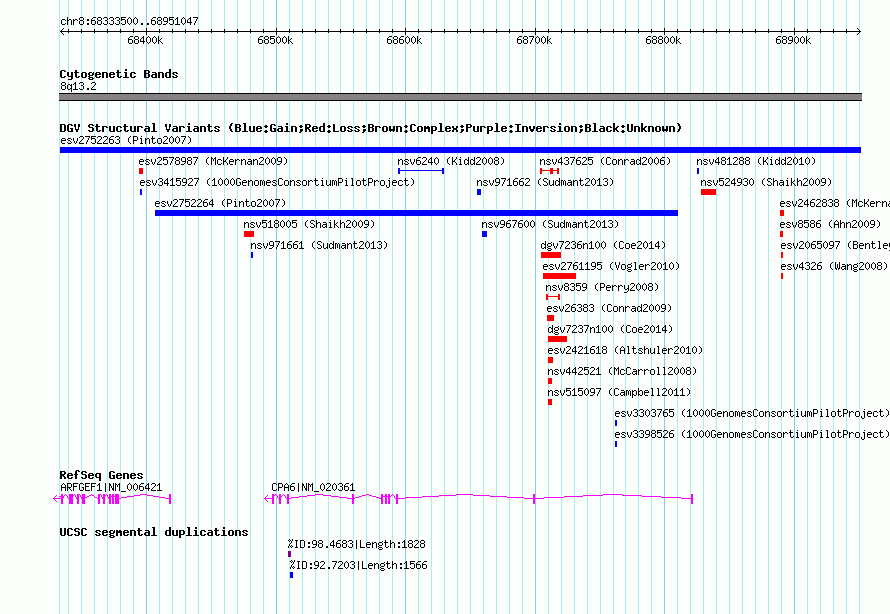Click the 68900k ruler tick label
The width and height of the screenshot is (890, 614).
click(x=793, y=40)
